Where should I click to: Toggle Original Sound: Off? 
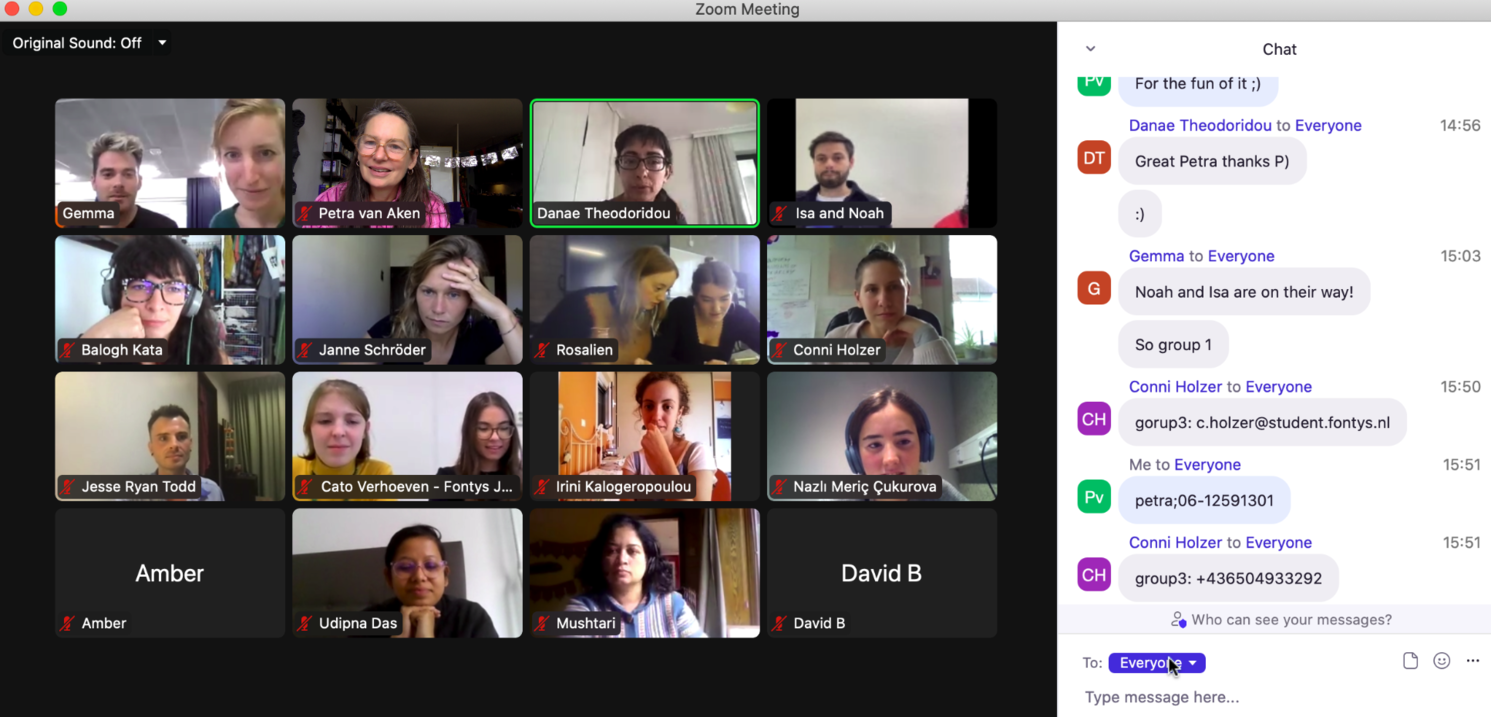[77, 43]
